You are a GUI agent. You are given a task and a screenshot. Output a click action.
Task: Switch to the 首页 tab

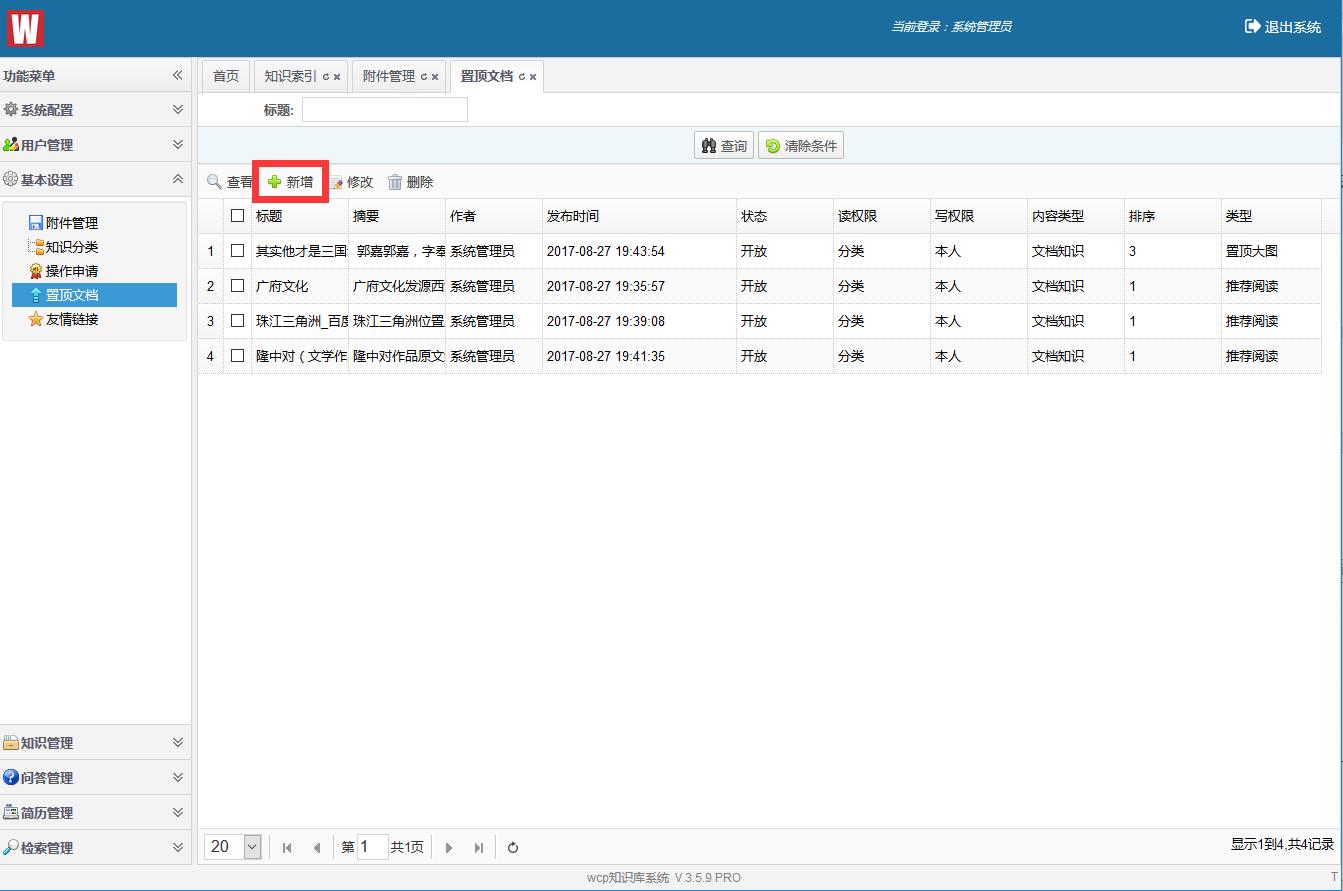tap(226, 76)
